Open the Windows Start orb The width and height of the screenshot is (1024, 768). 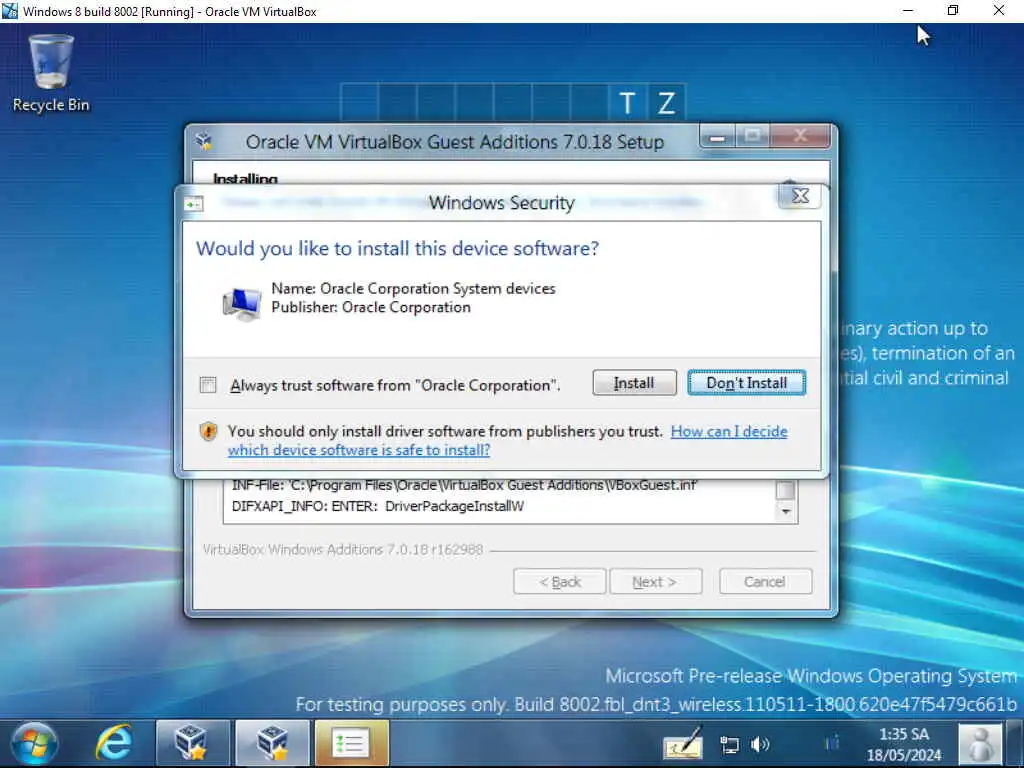[x=34, y=743]
